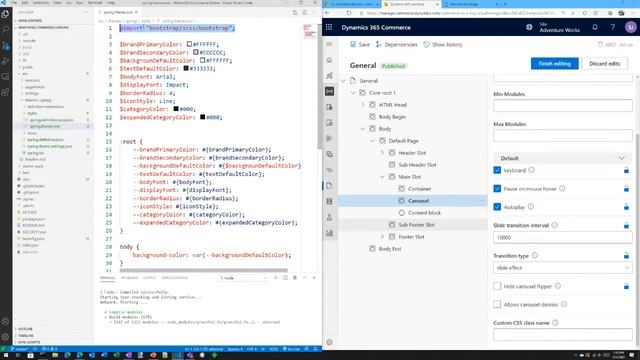Image resolution: width=640 pixels, height=360 pixels.
Task: Go to the Home icon in Commerce sidebar
Action: (329, 60)
